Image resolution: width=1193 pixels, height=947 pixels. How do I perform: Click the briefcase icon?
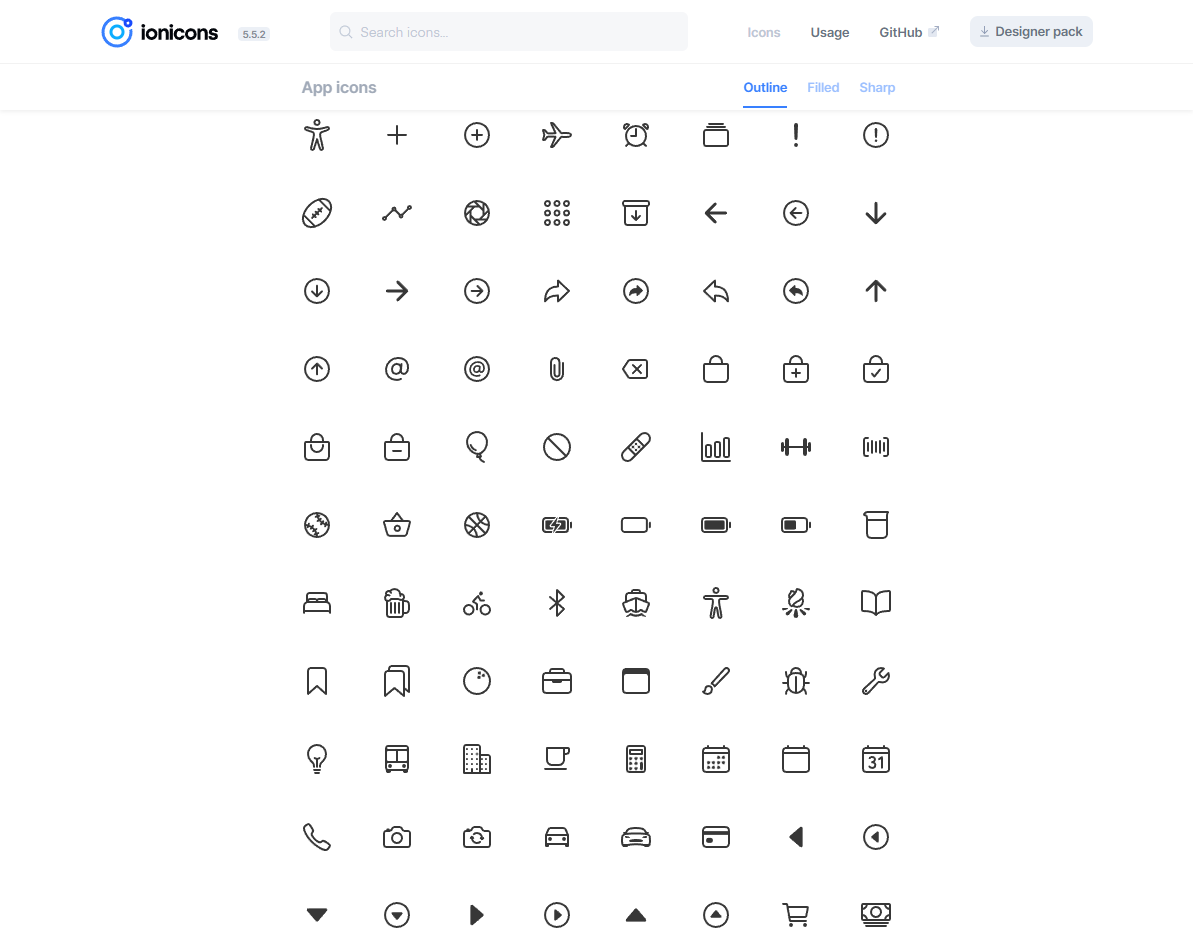[556, 681]
